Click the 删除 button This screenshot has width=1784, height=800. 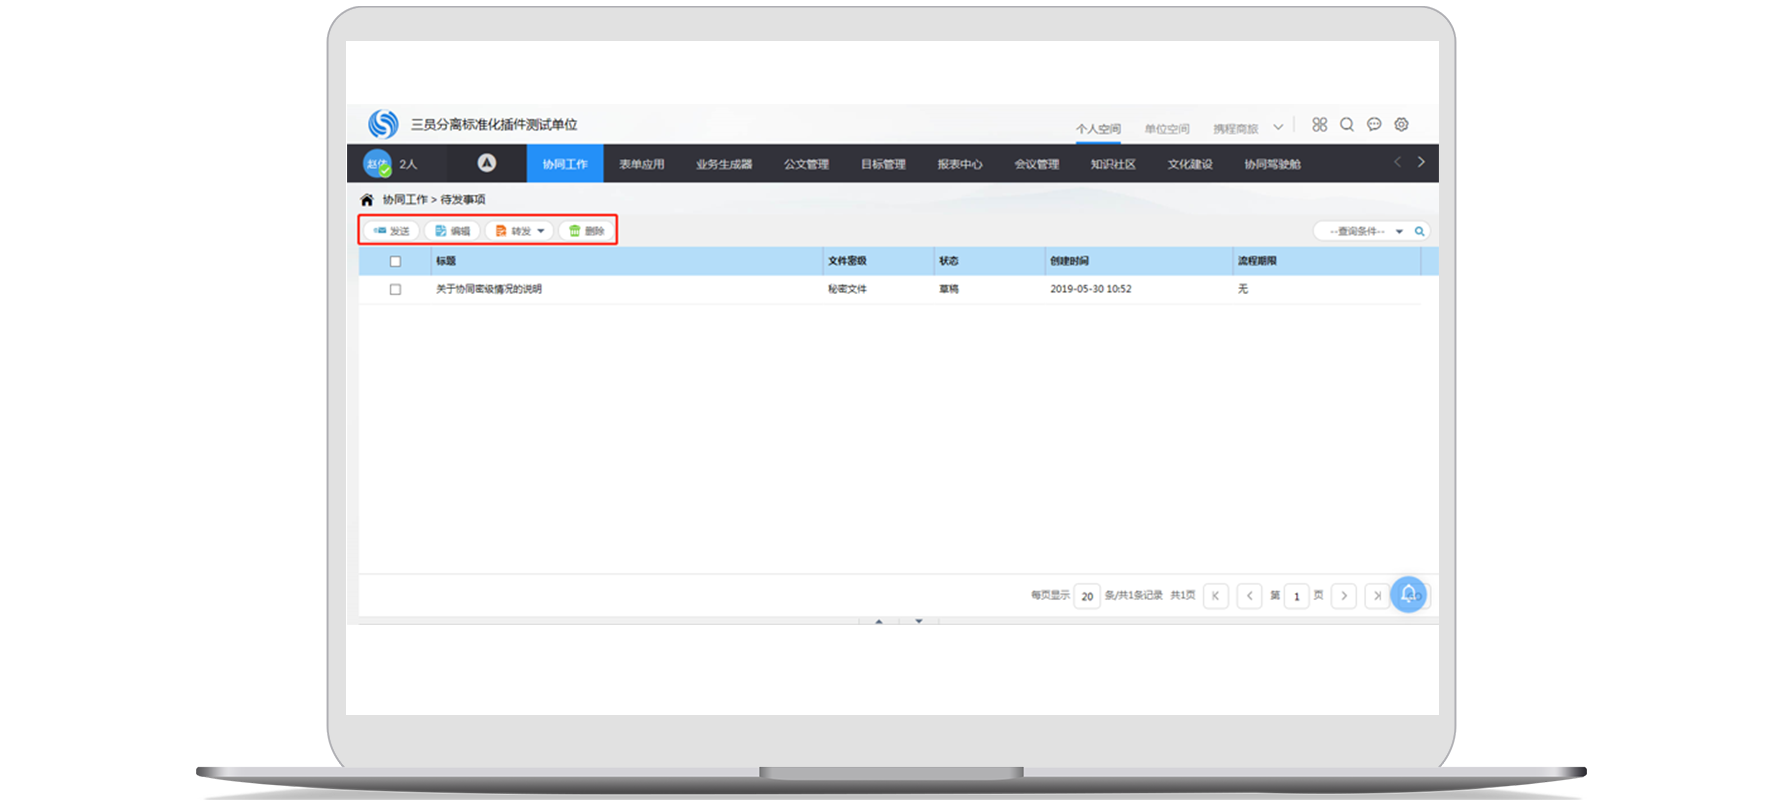[587, 231]
